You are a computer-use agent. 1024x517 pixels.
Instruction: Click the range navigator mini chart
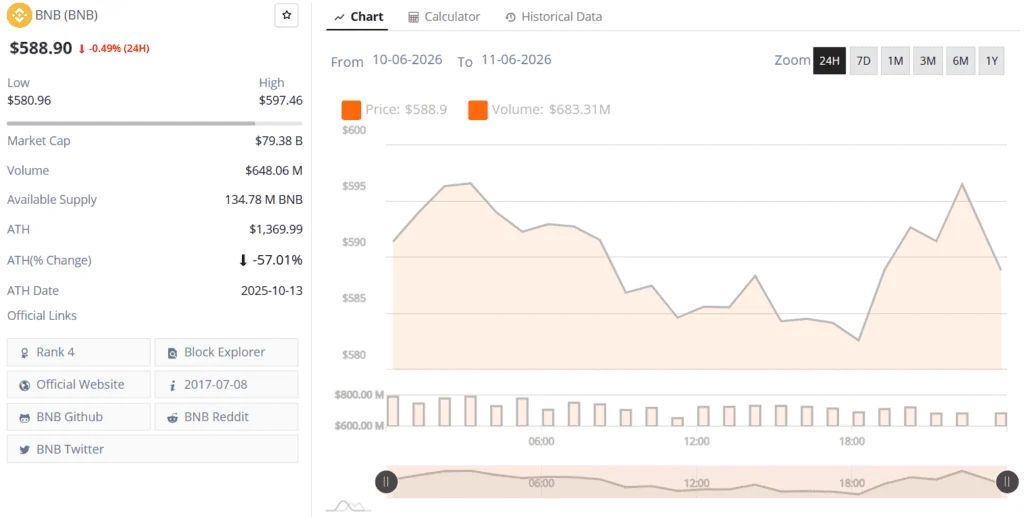coord(696,482)
